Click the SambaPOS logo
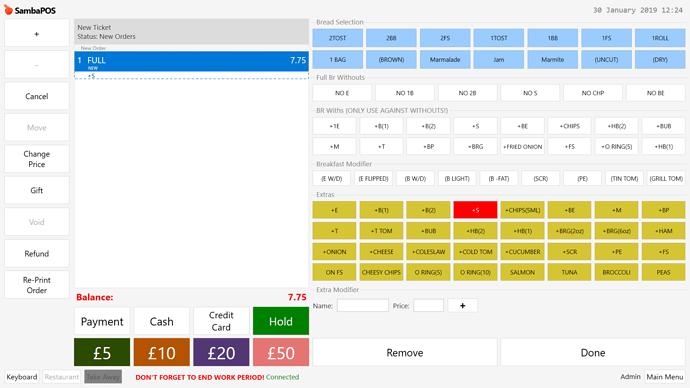 pos(30,10)
